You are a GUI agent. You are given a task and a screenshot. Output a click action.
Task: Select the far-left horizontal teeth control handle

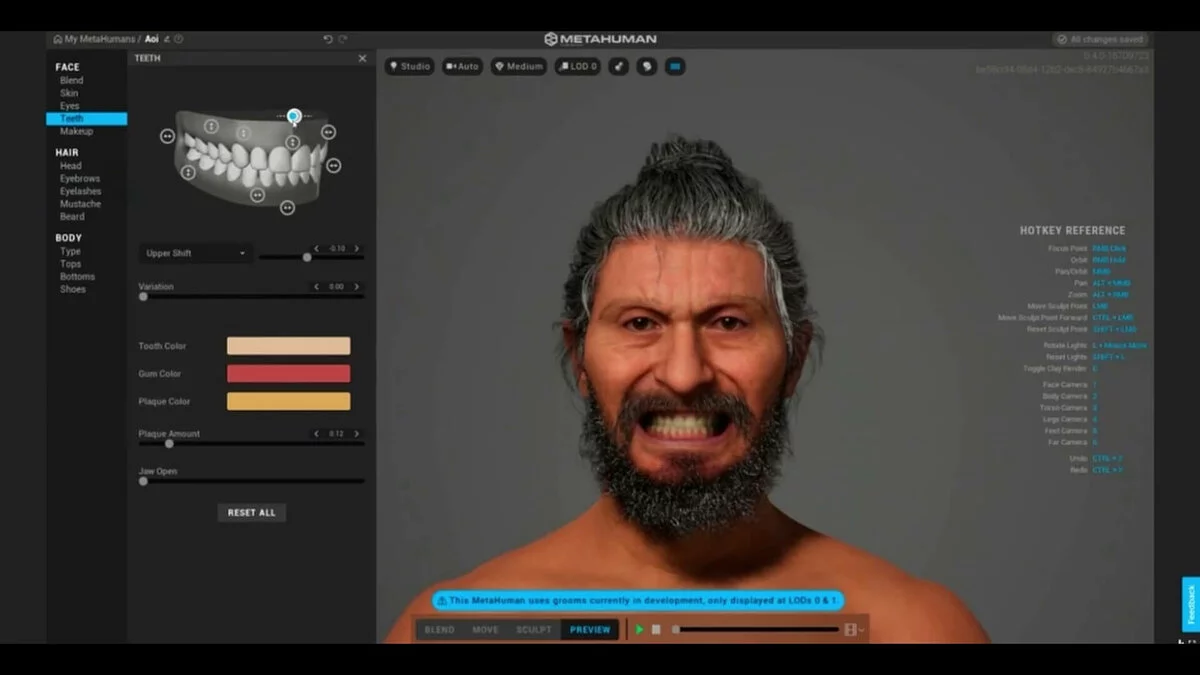point(167,136)
